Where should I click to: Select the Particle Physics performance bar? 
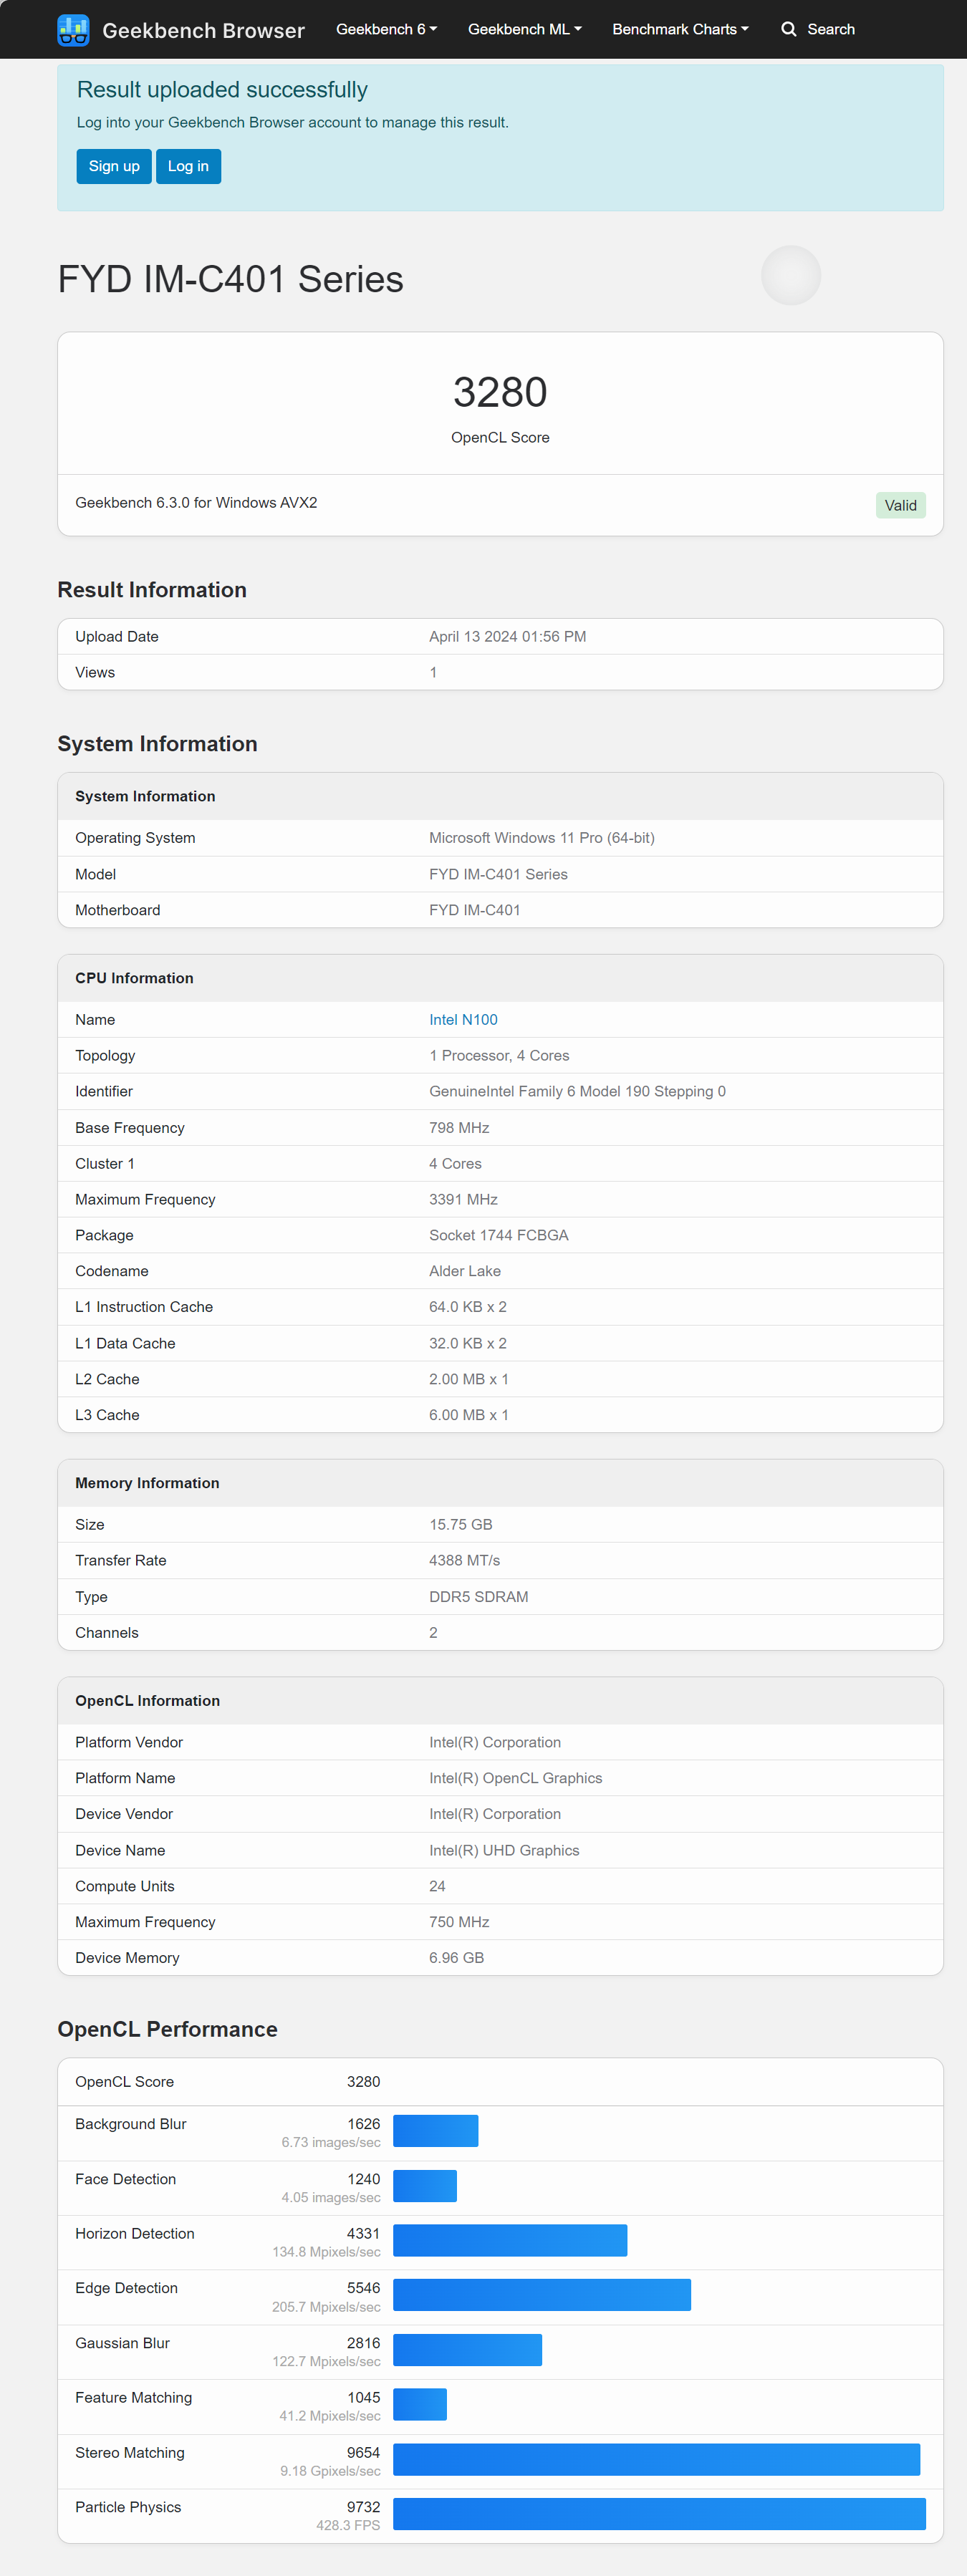tap(659, 2513)
